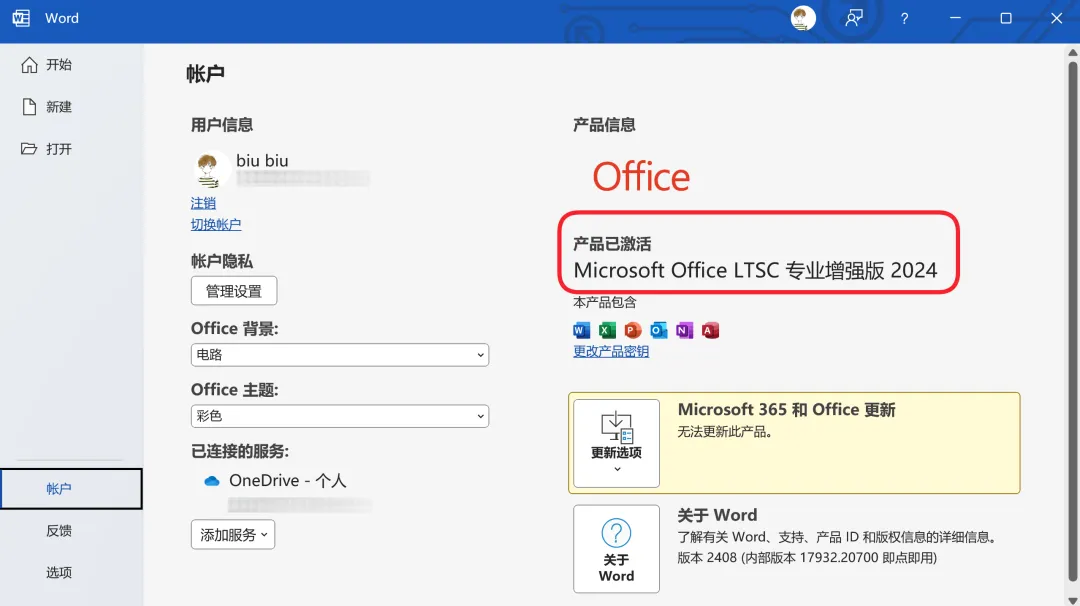Click the 帐户隐私 heading
Viewport: 1080px width, 606px height.
[222, 262]
